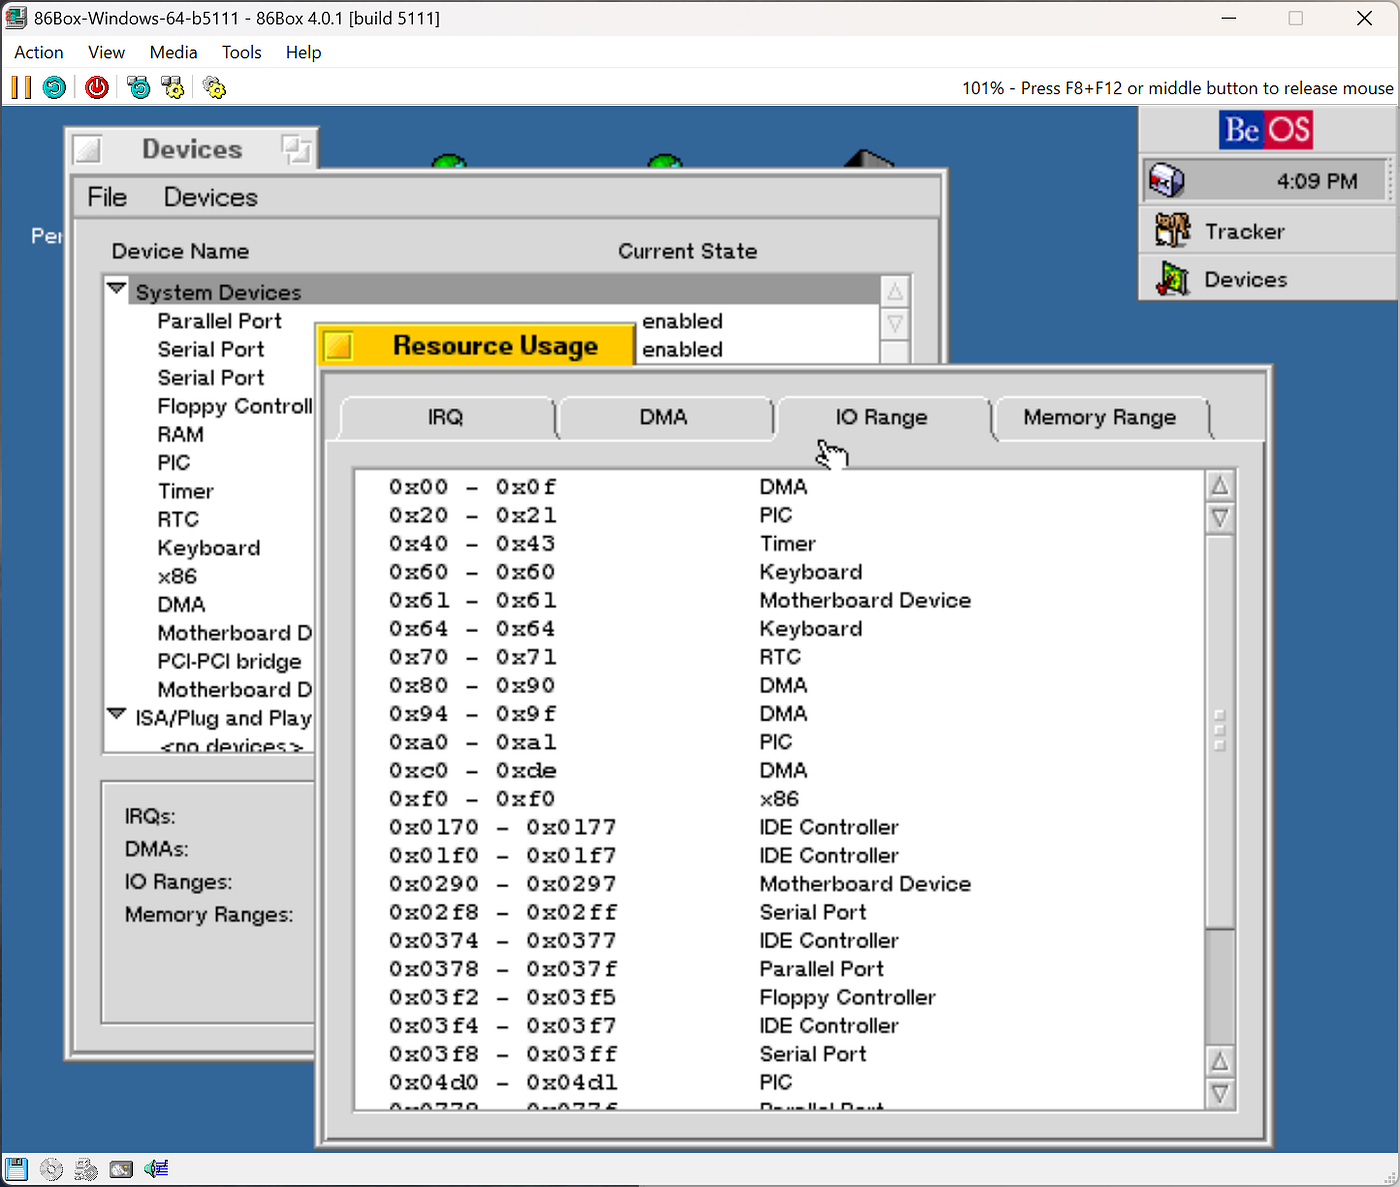Click the floppy drive status icon
Image resolution: width=1400 pixels, height=1187 pixels.
coord(15,1168)
